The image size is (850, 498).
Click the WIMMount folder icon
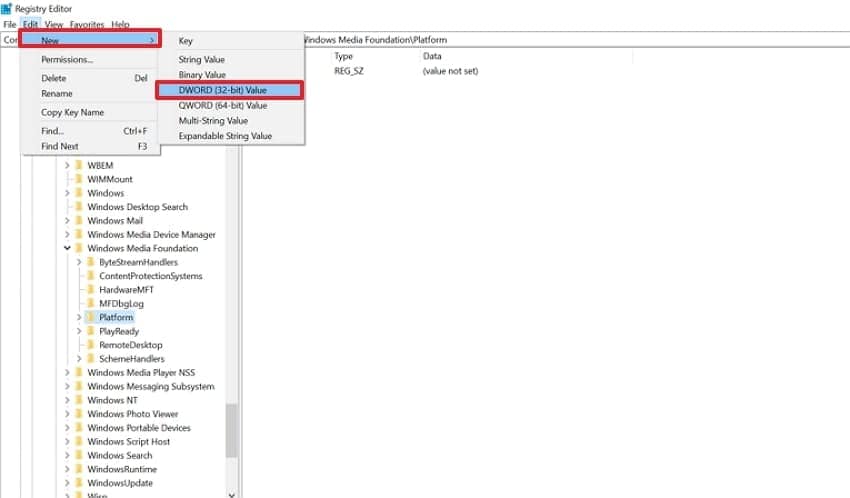pyautogui.click(x=79, y=179)
